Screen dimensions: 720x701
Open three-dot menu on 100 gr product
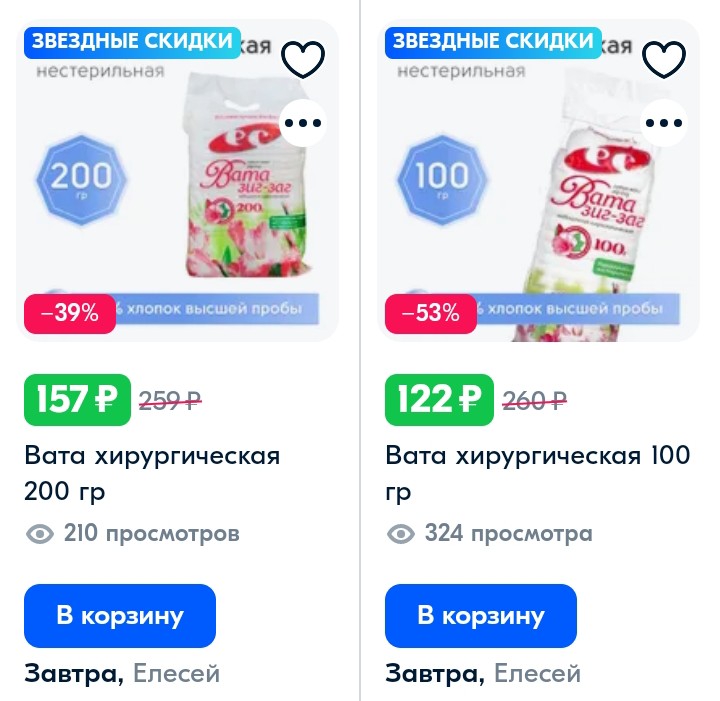click(664, 123)
